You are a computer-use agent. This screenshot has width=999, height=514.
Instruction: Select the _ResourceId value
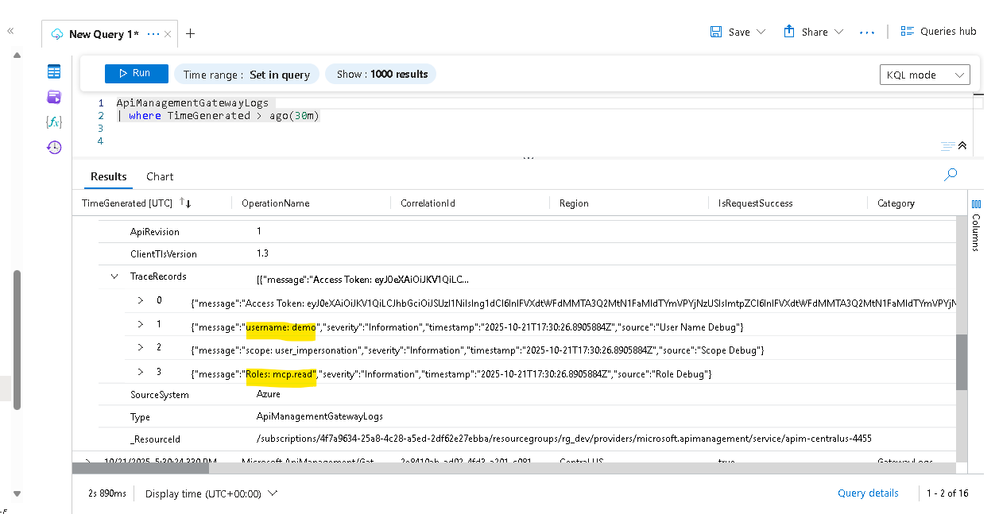(564, 439)
